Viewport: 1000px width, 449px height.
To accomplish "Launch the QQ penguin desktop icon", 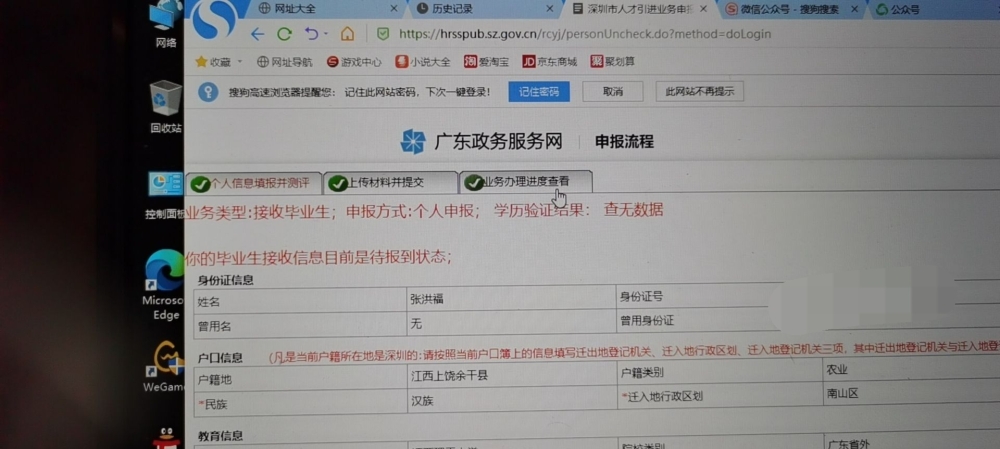I will pos(166,438).
